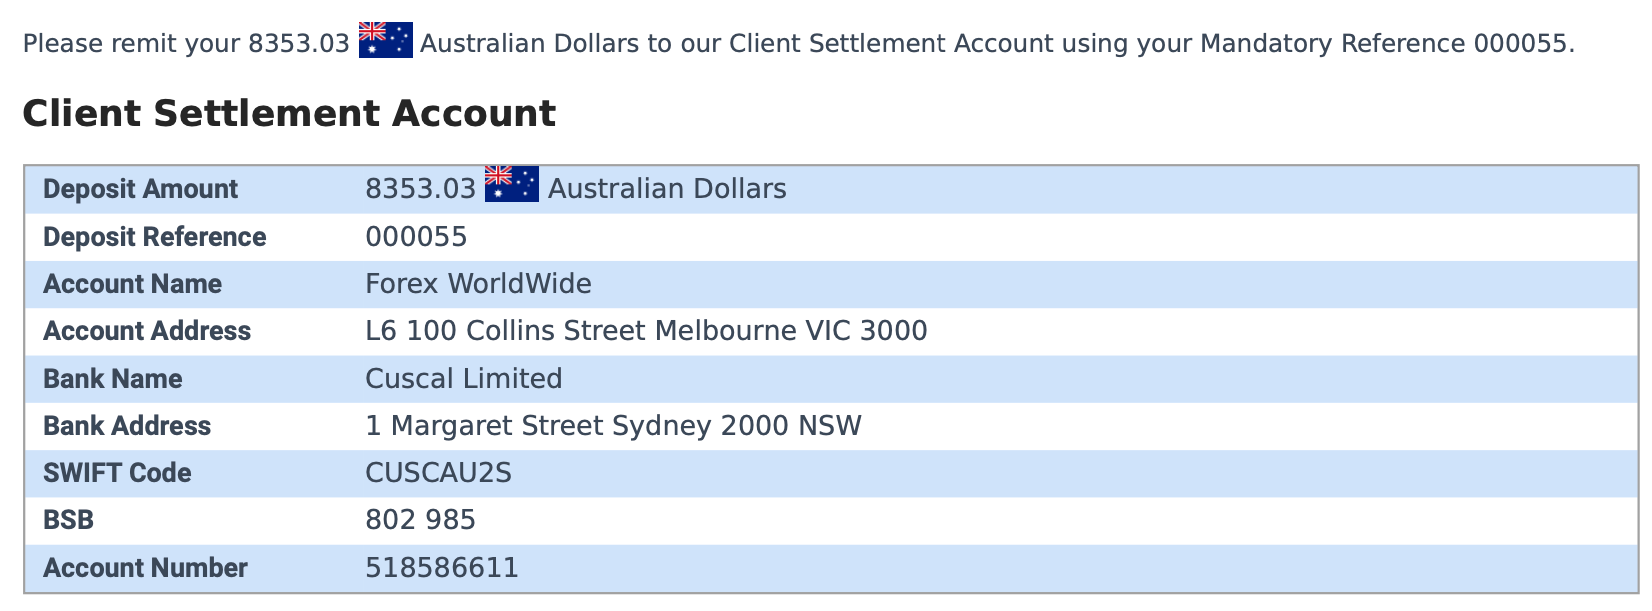
Task: Click the Mandatory Reference 000055 in the sentence
Action: point(1520,44)
